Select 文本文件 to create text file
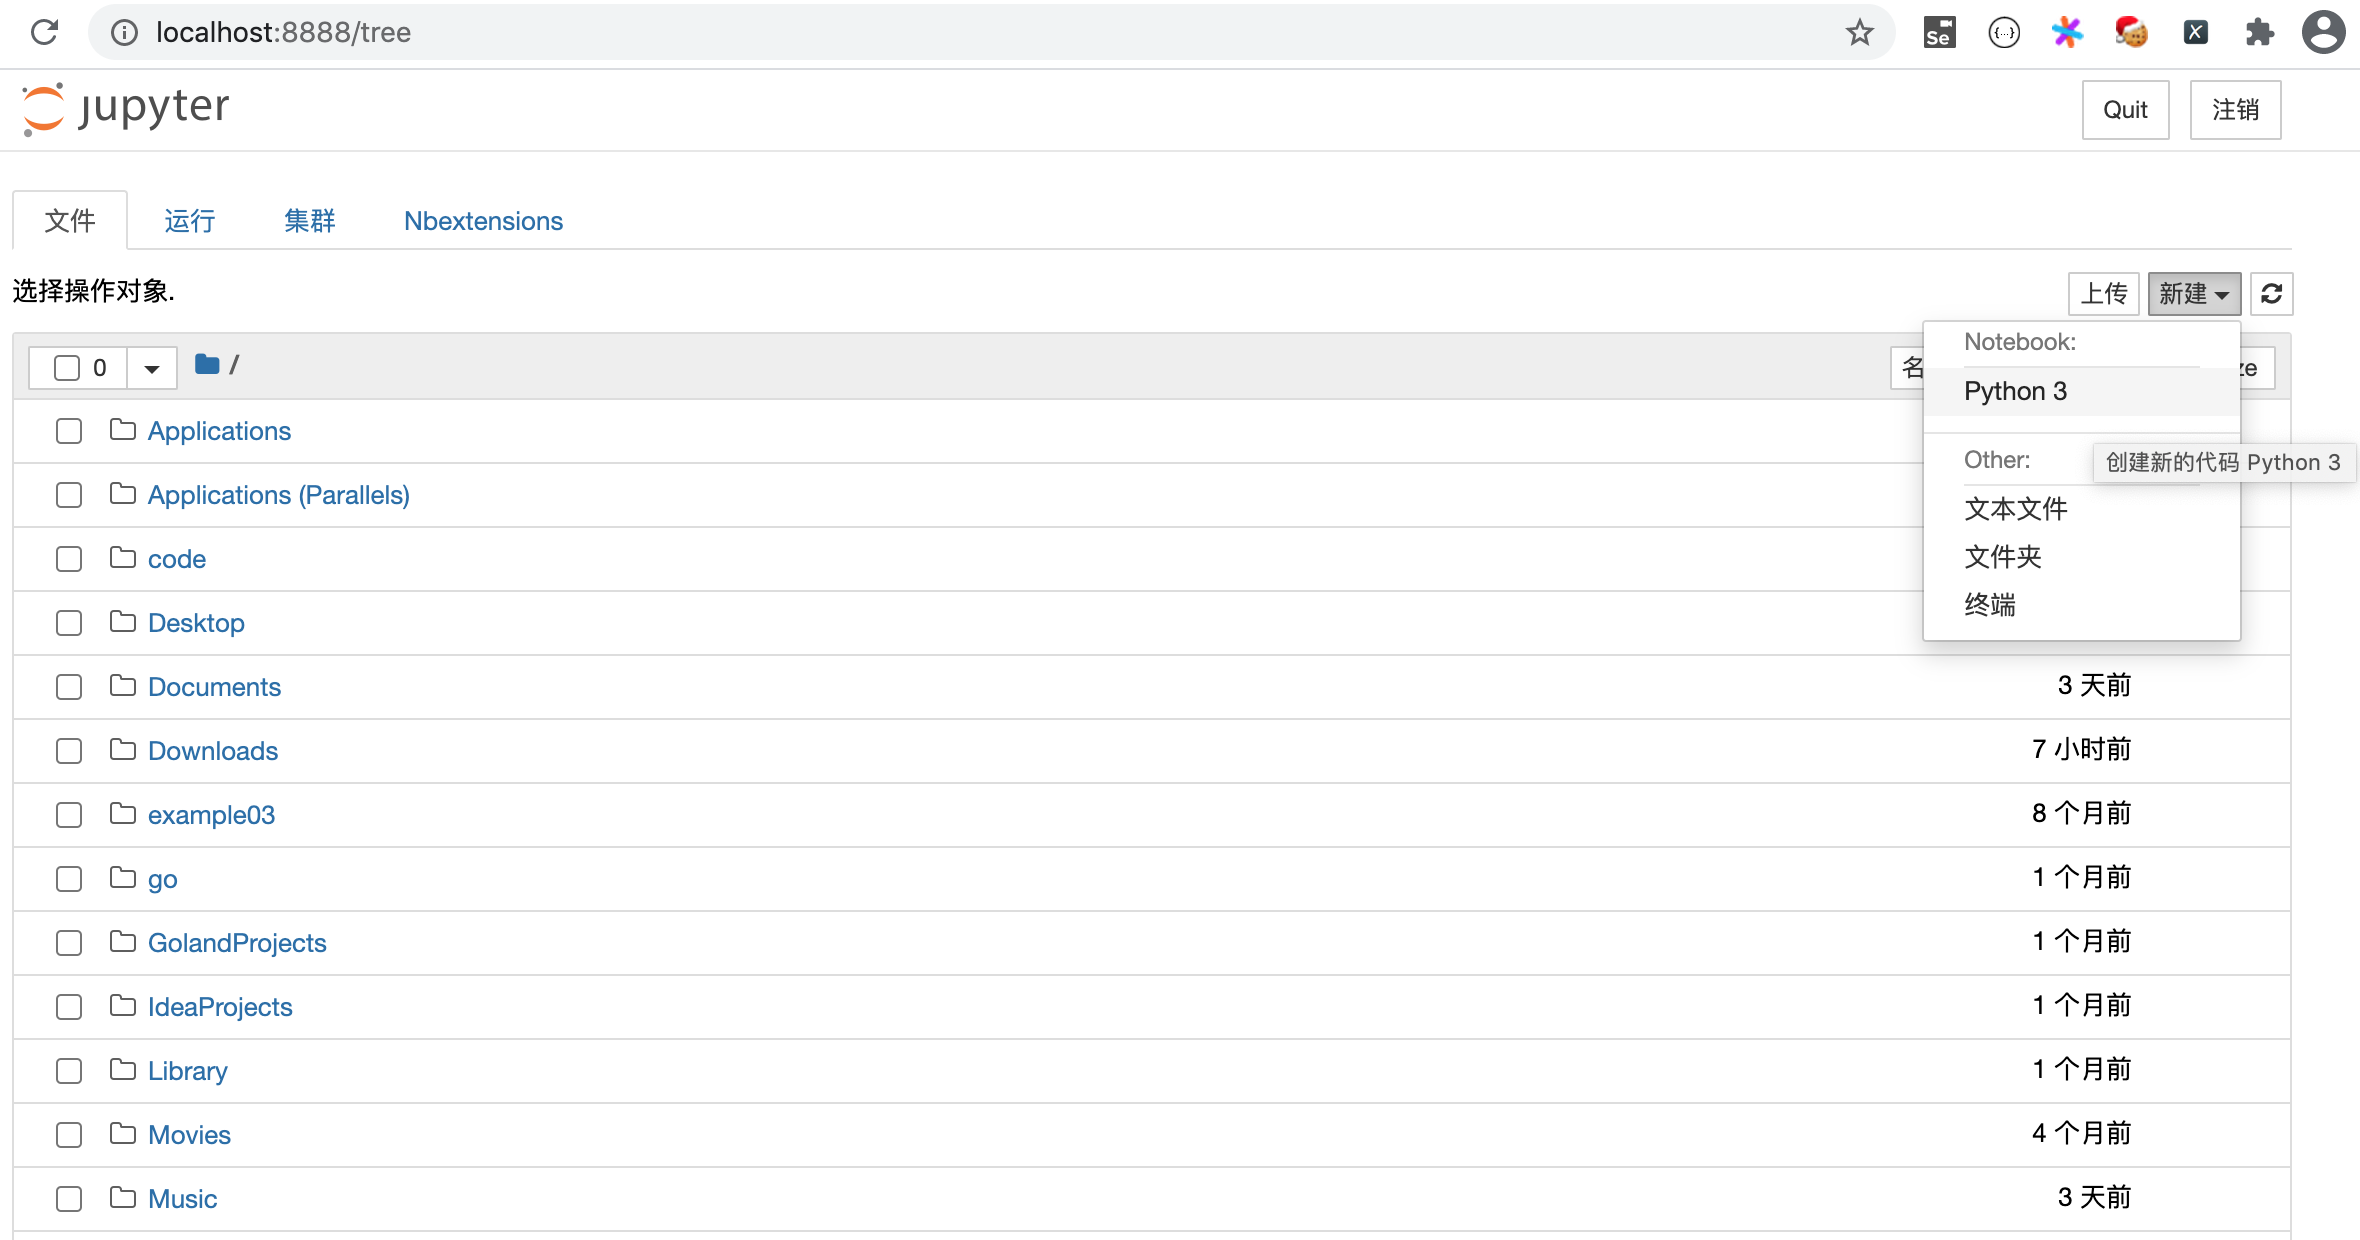The width and height of the screenshot is (2360, 1240). [2015, 508]
